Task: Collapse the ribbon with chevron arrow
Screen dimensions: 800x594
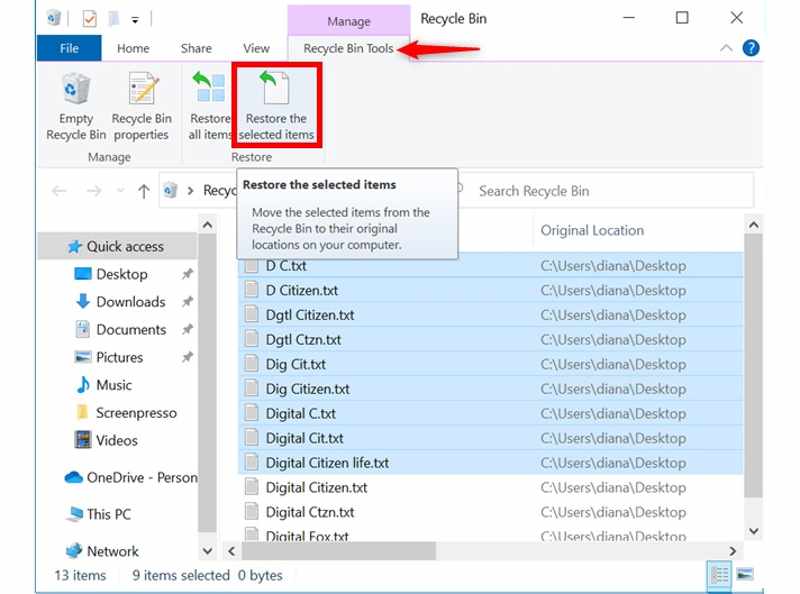Action: coord(726,48)
